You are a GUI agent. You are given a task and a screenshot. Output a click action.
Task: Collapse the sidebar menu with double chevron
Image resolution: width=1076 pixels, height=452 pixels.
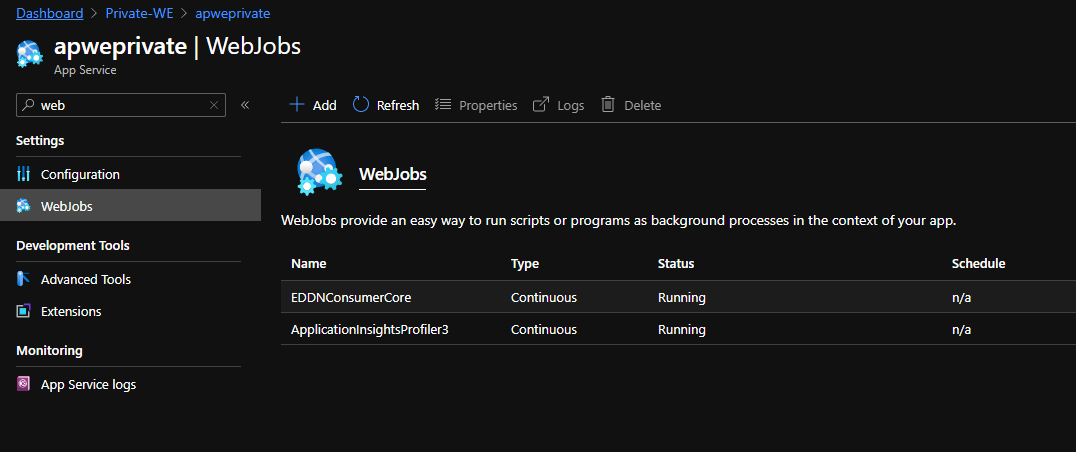pyautogui.click(x=245, y=104)
